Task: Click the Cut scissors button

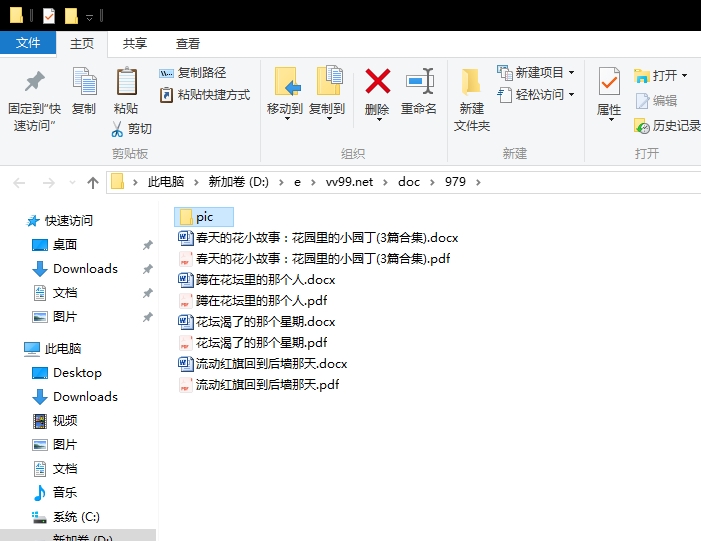Action: (131, 129)
